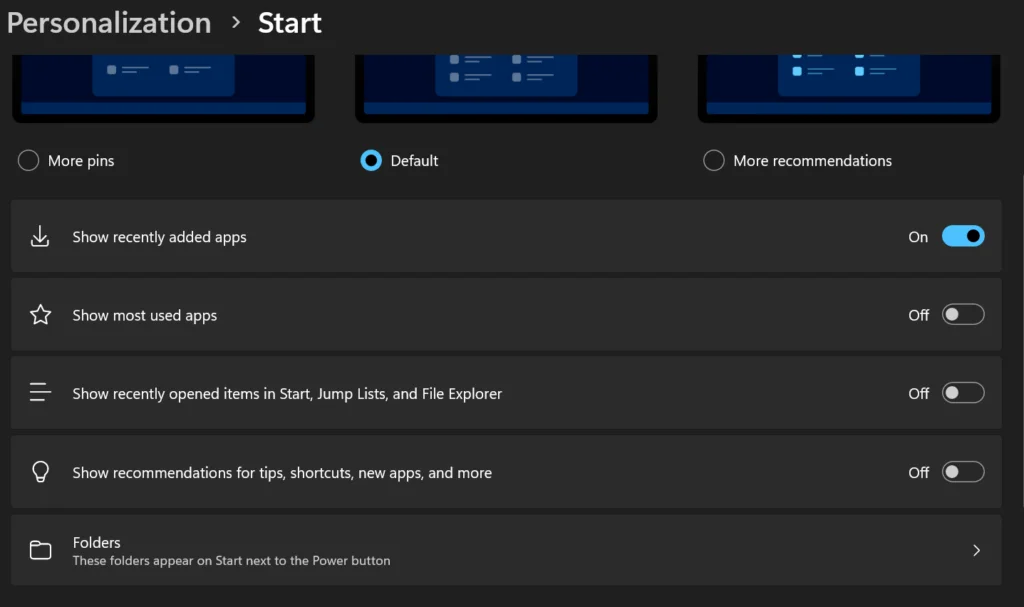
Task: Click the folder icon in the Folders row
Action: point(40,549)
